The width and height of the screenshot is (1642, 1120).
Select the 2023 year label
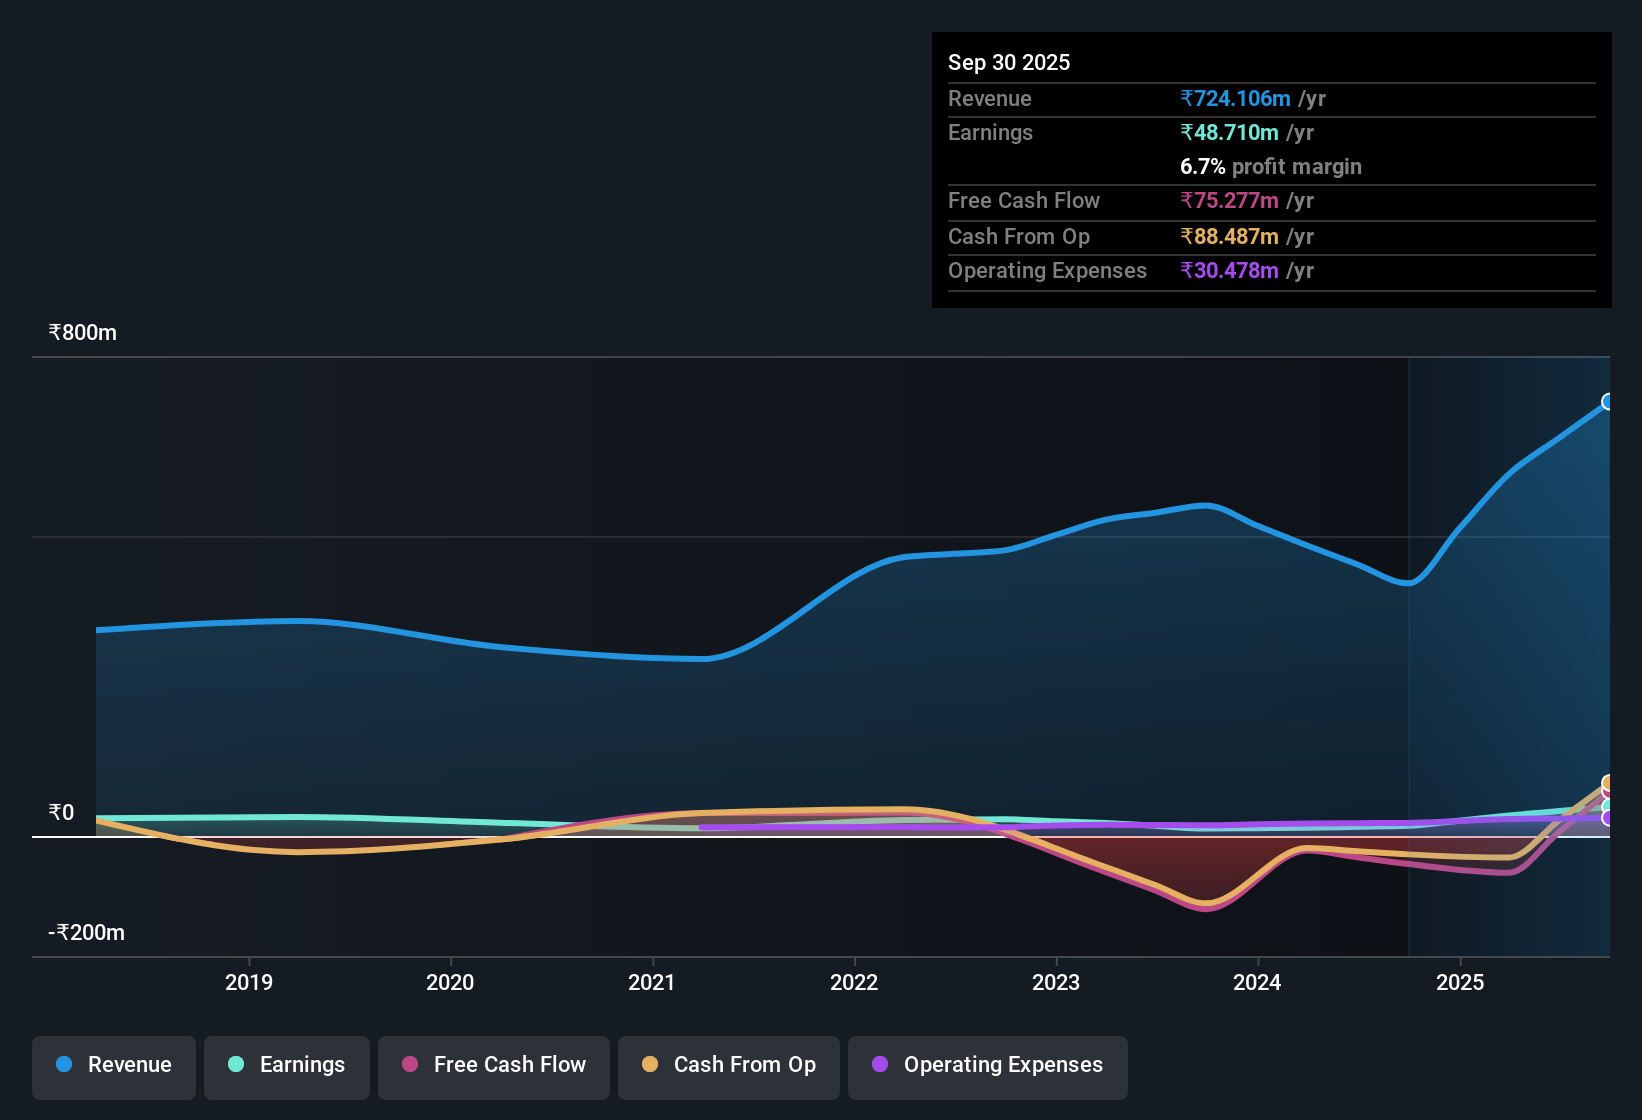(x=1057, y=983)
